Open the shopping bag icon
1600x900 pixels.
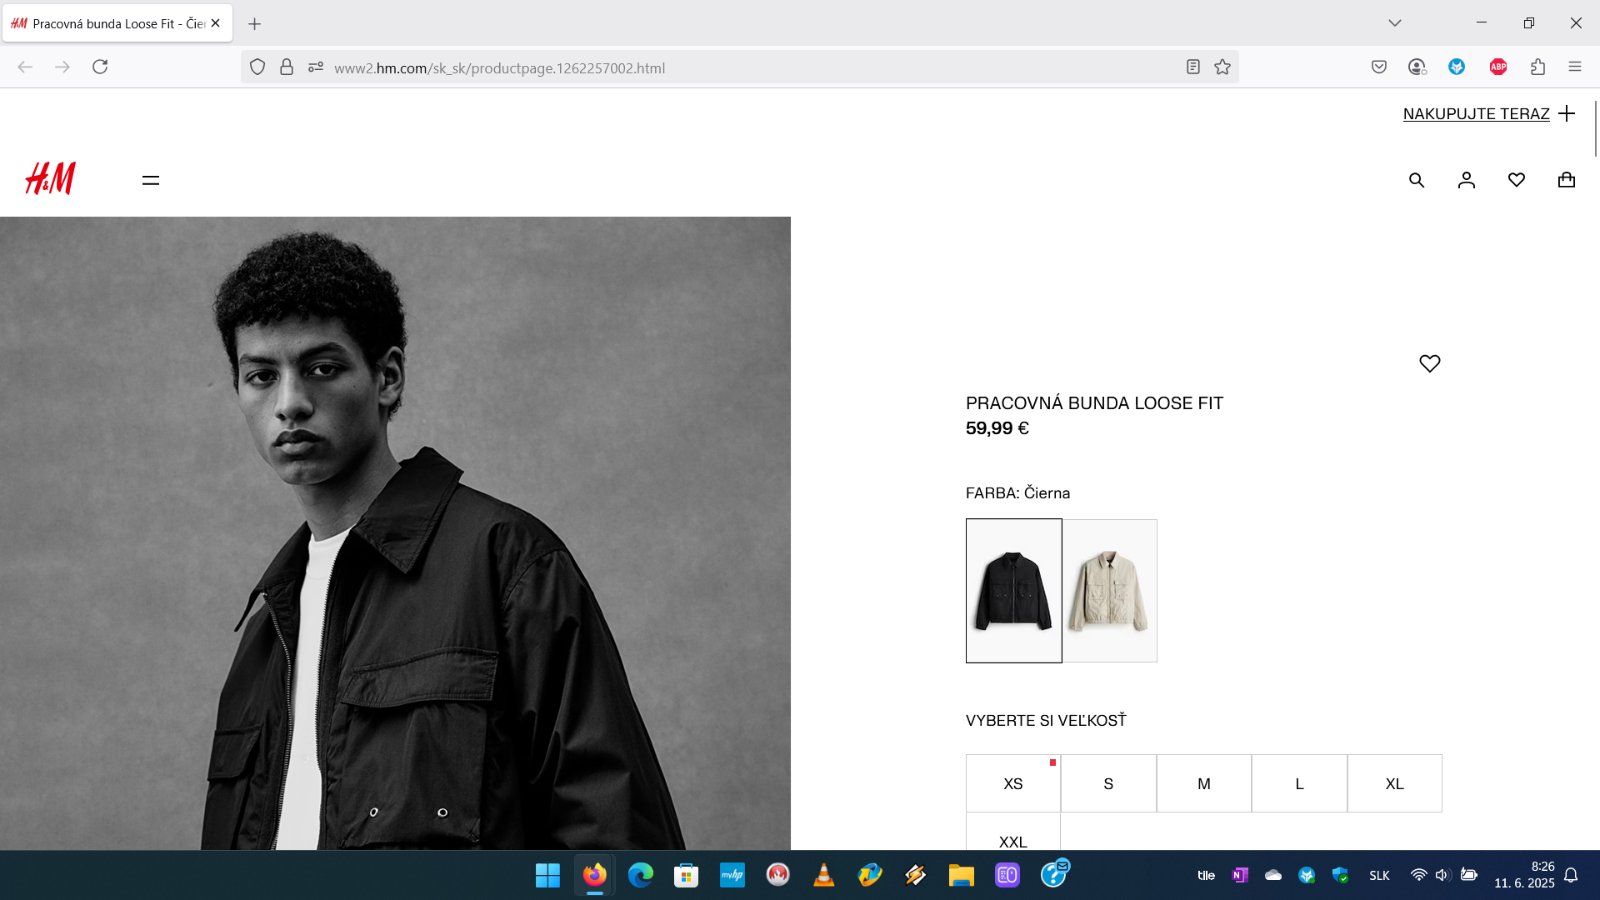[x=1566, y=180]
